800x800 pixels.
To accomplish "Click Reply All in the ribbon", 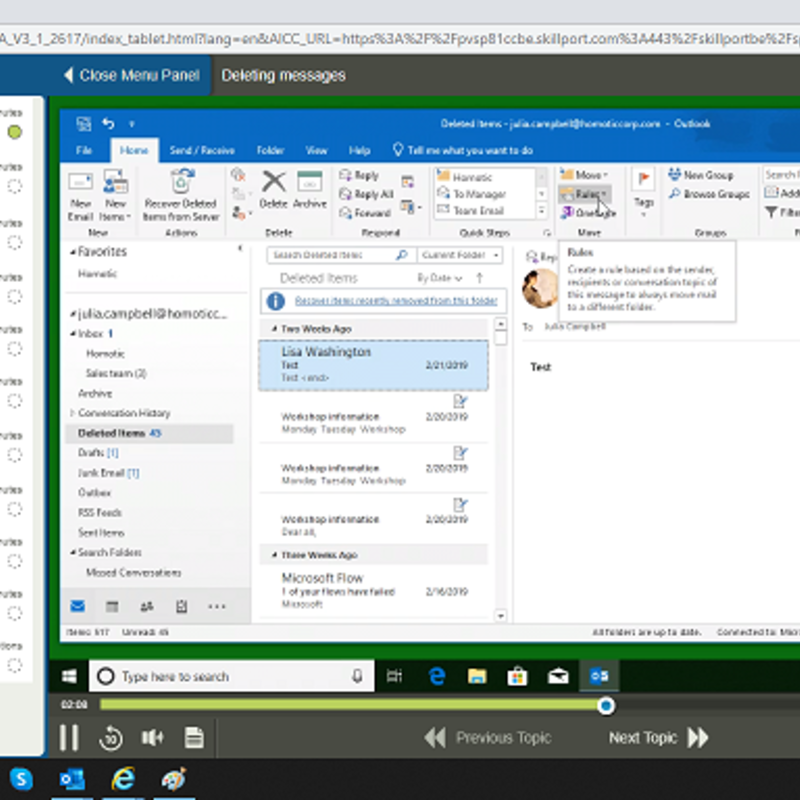I will (366, 194).
